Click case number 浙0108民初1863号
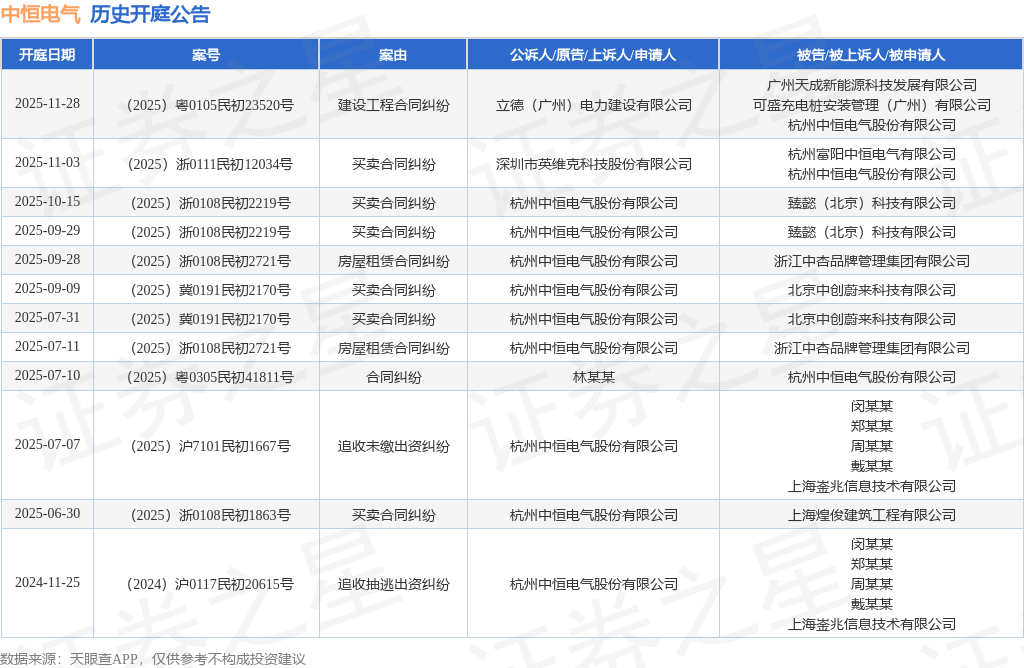1024x668 pixels. click(210, 515)
